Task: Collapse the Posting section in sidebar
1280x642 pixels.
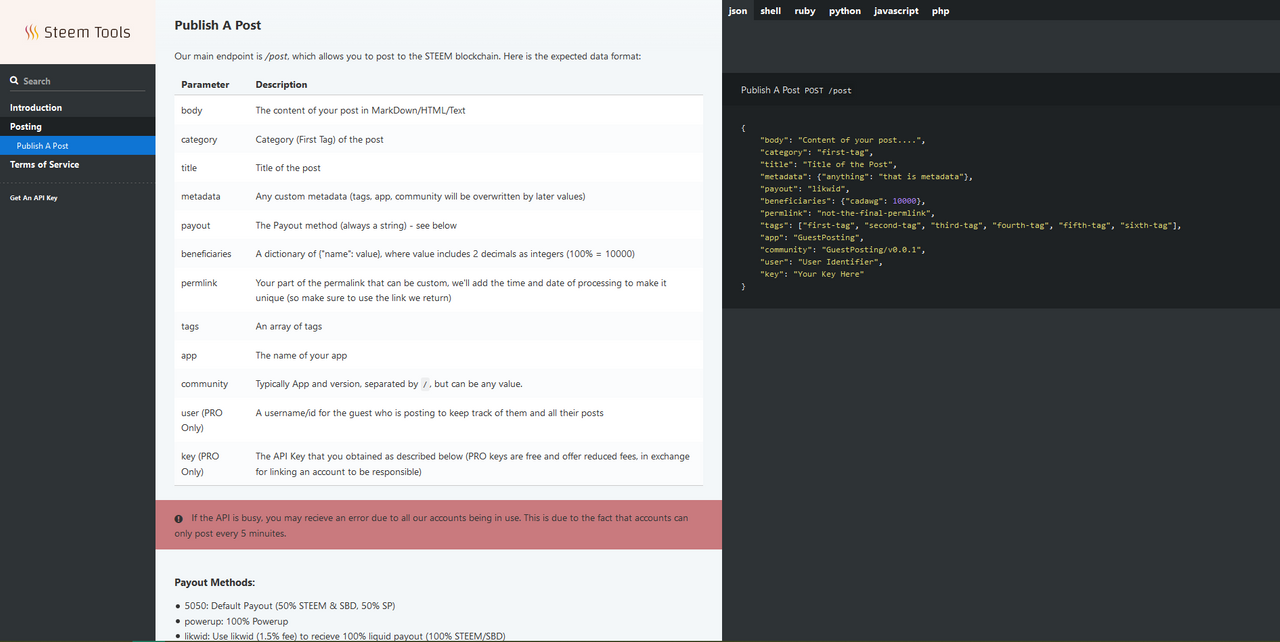Action: pyautogui.click(x=26, y=127)
